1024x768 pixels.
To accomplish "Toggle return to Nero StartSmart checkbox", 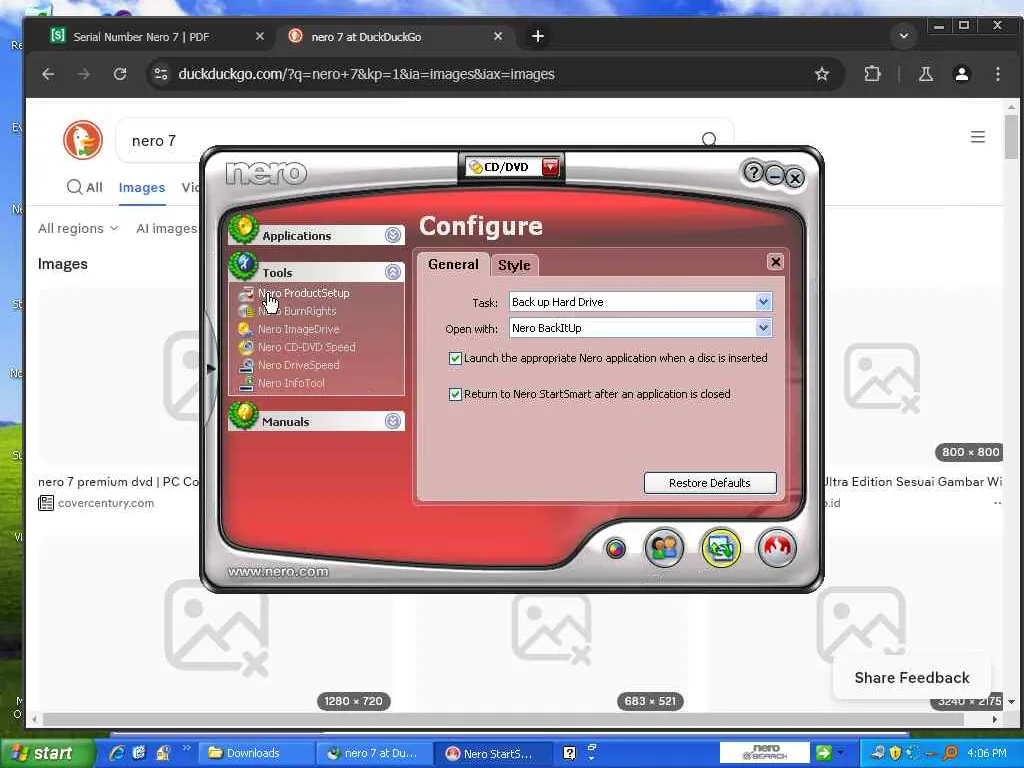I will coord(455,394).
